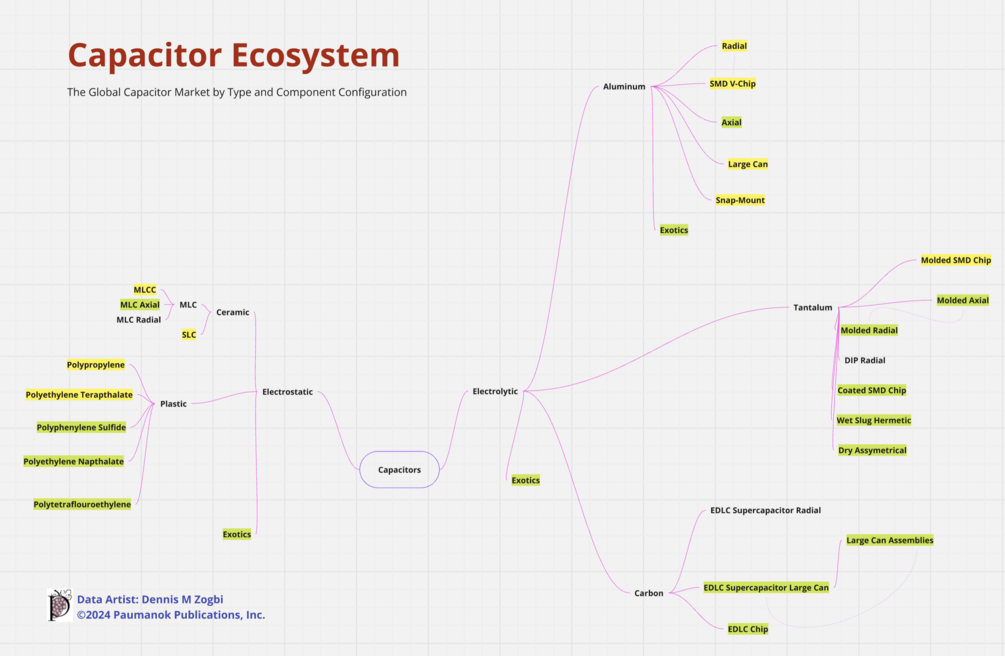The image size is (1005, 656).
Task: Click the Carbon node
Action: [649, 593]
